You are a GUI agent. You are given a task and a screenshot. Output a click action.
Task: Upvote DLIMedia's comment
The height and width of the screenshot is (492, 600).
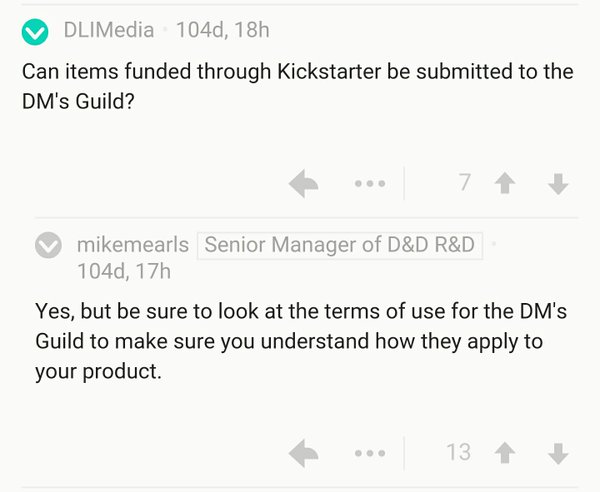coord(505,183)
